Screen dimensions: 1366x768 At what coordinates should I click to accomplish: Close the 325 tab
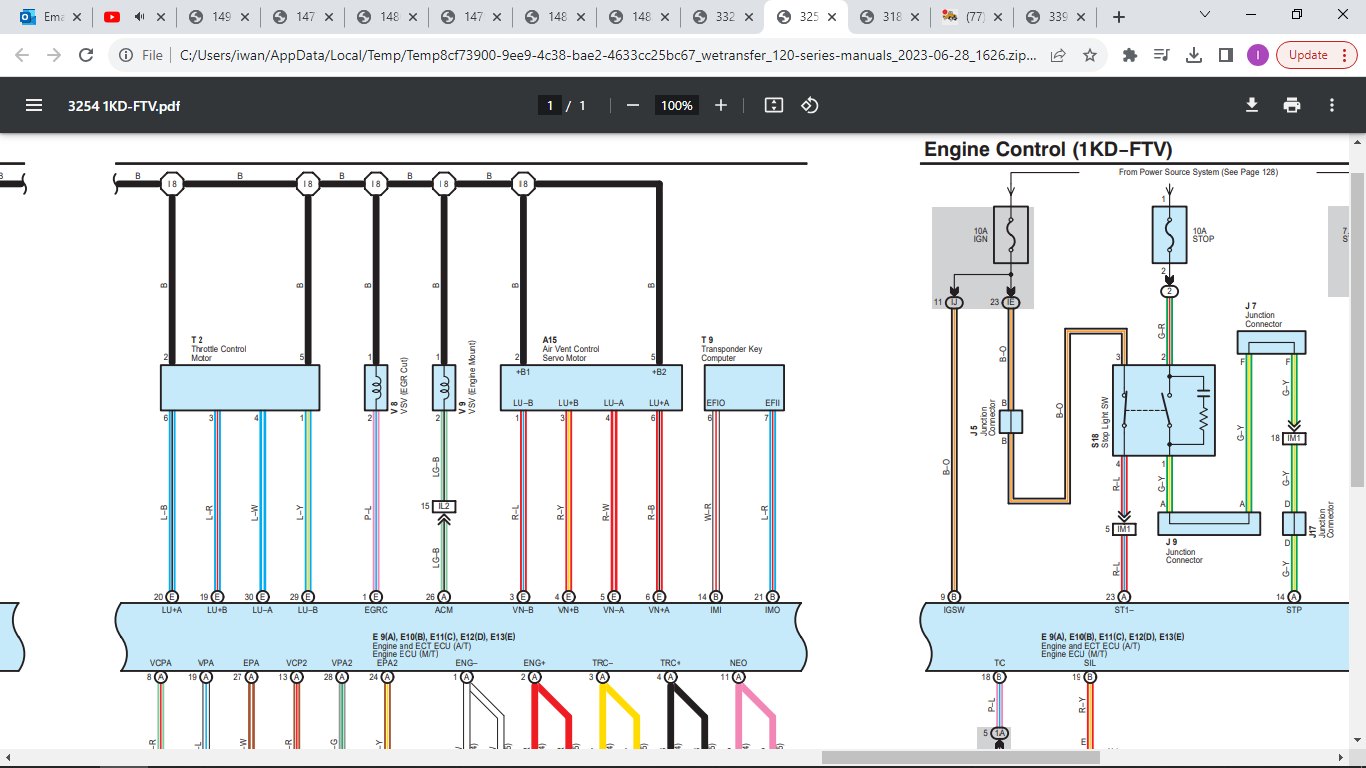pos(833,17)
